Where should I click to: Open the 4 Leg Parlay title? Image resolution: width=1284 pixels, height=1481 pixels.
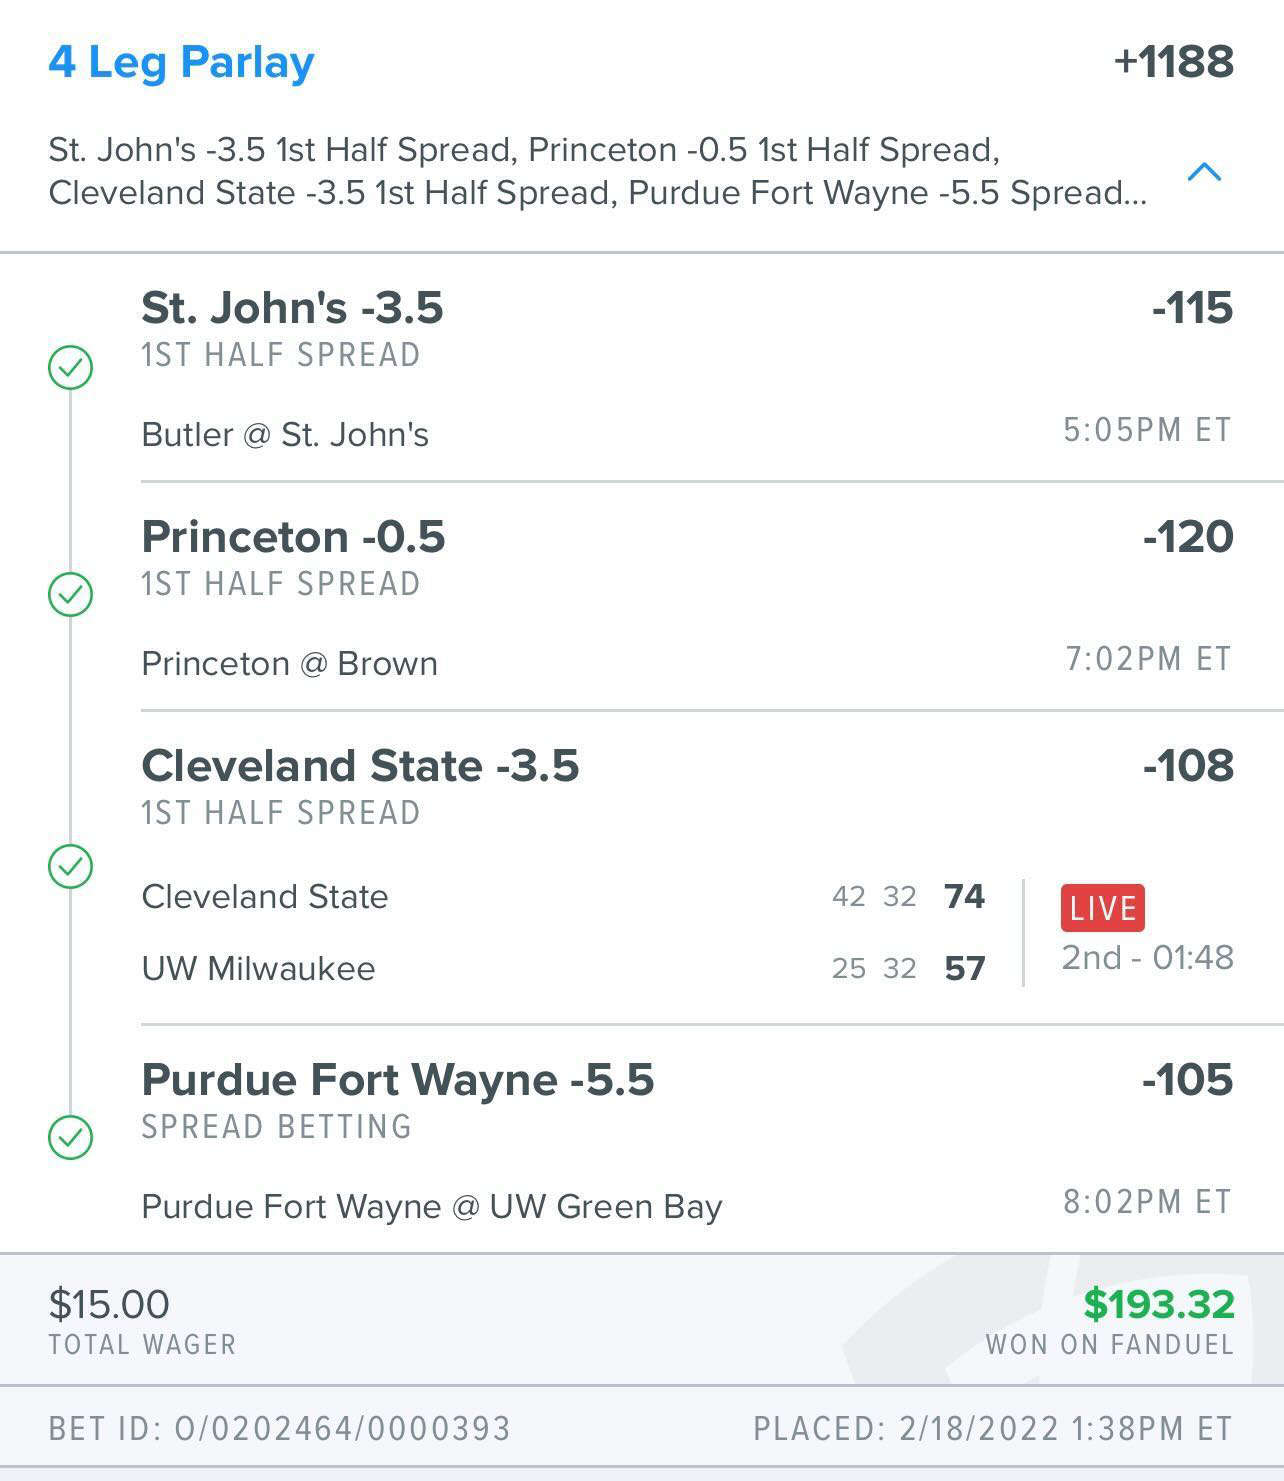point(181,63)
